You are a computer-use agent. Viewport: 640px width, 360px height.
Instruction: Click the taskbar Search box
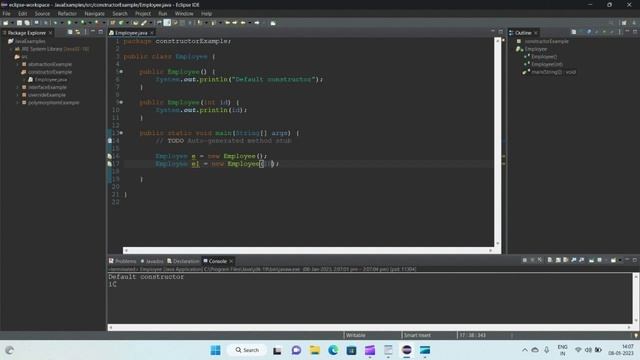(247, 350)
